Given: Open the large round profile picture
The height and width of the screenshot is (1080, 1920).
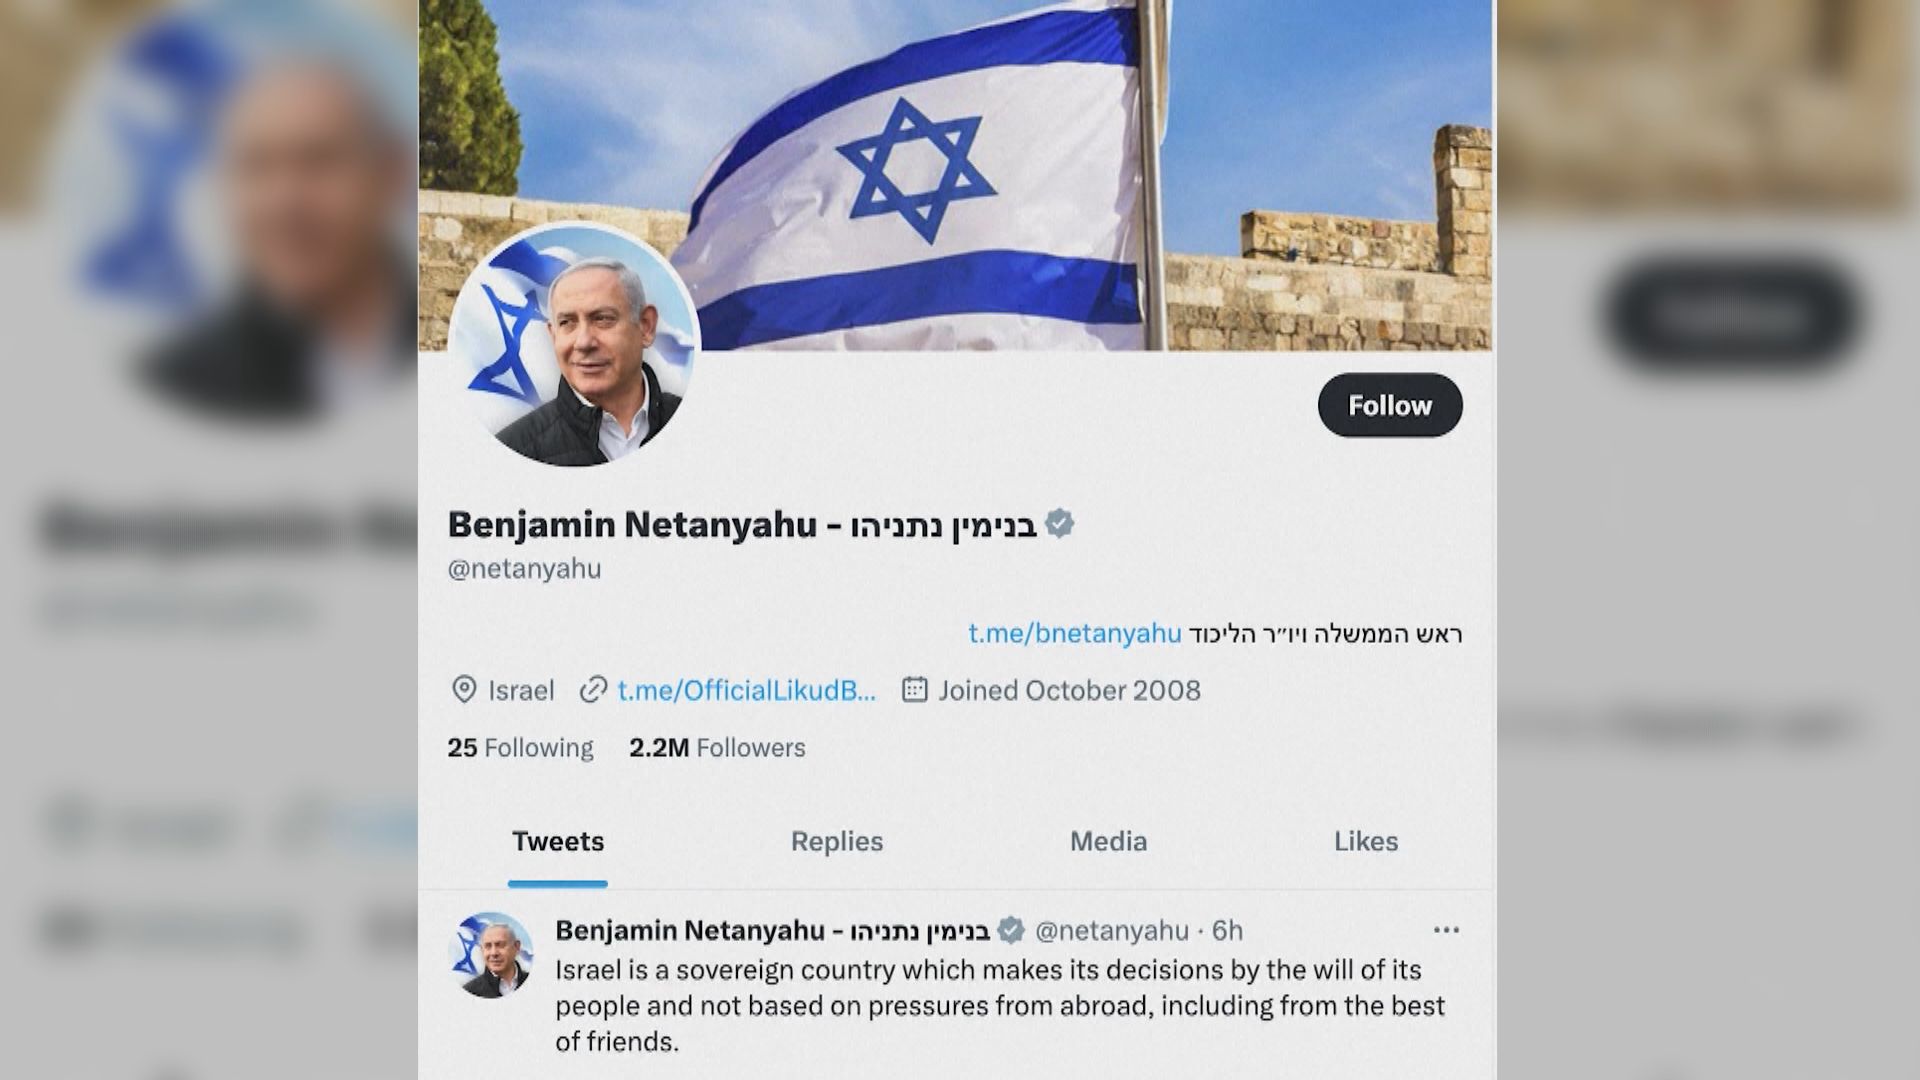Looking at the screenshot, I should pyautogui.click(x=574, y=345).
